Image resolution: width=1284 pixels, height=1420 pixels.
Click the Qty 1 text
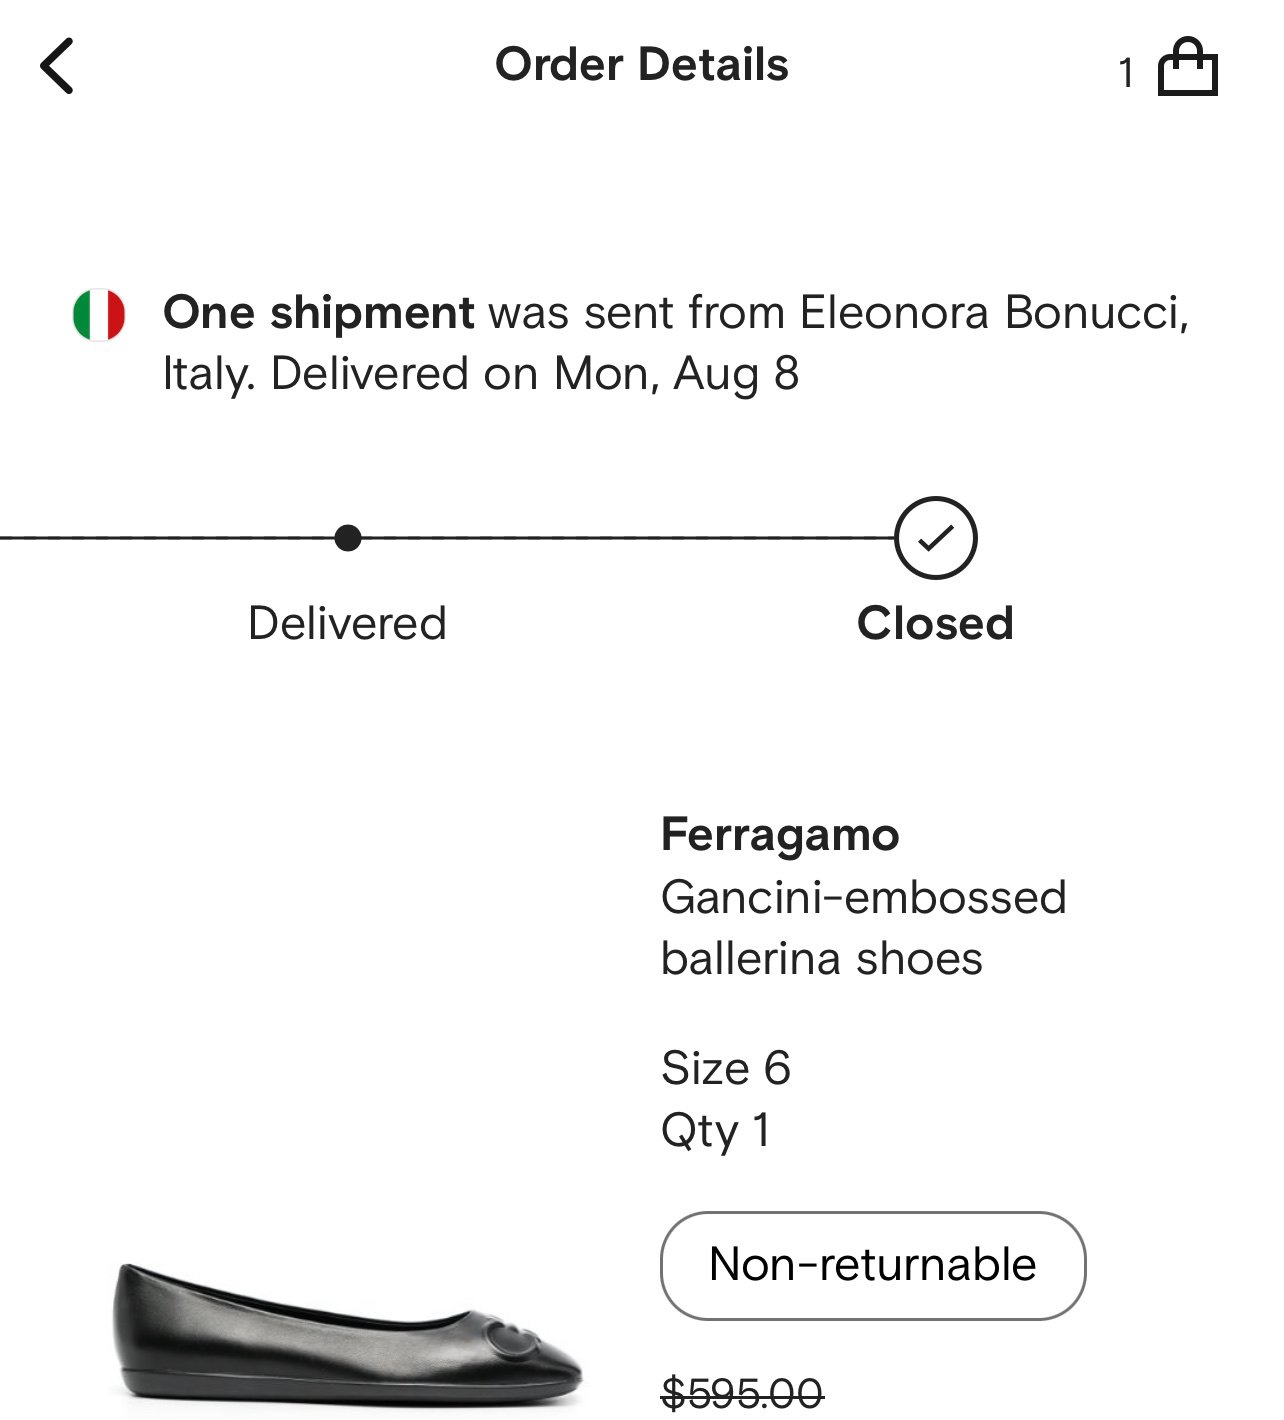coord(716,1131)
